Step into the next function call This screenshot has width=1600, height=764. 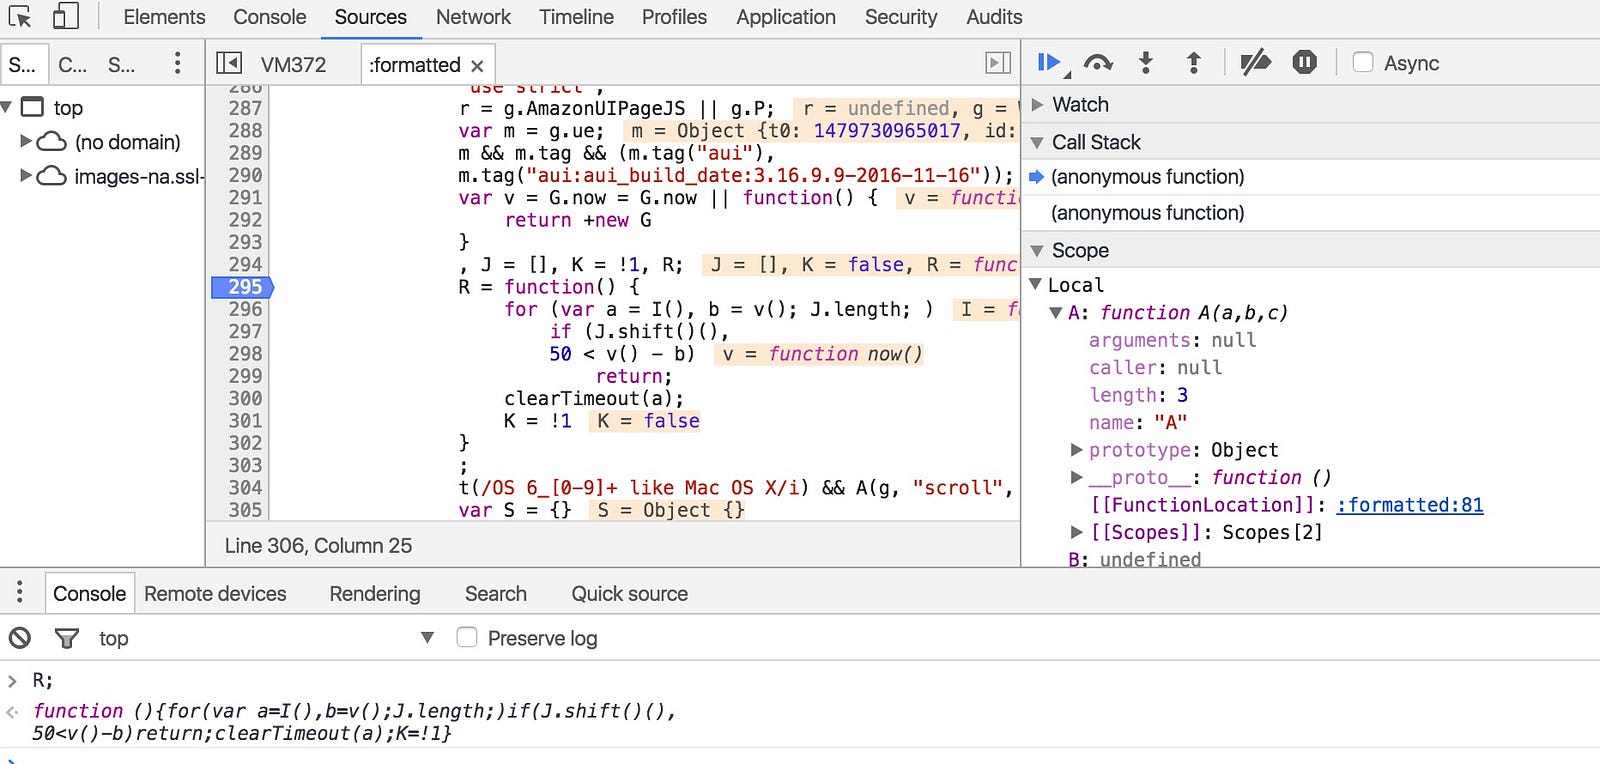(1146, 63)
